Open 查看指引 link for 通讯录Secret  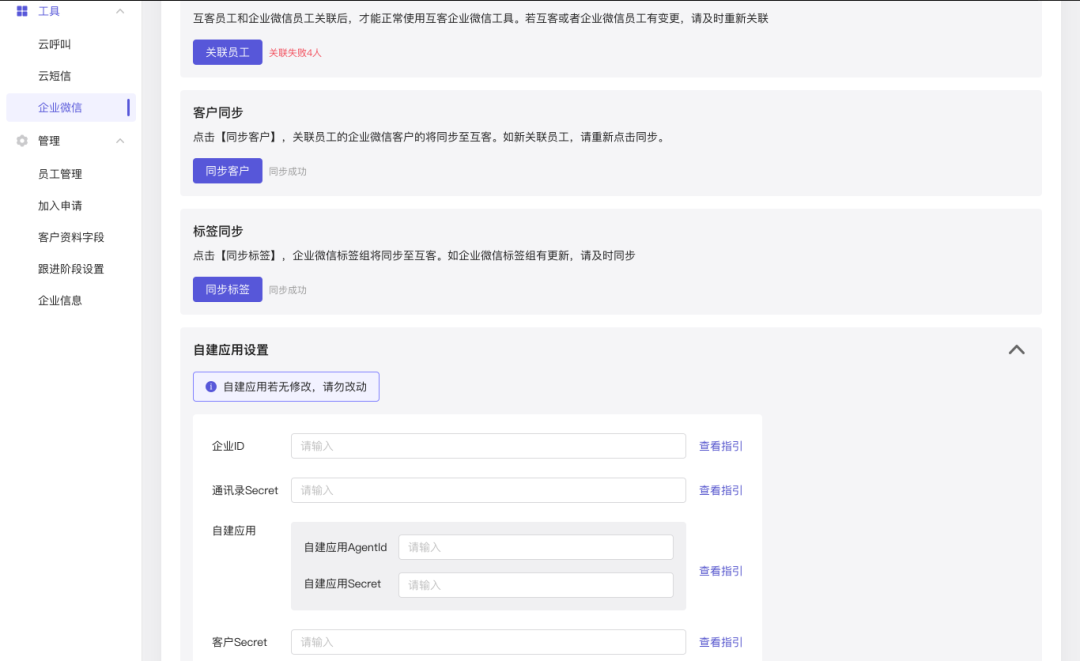coord(720,490)
